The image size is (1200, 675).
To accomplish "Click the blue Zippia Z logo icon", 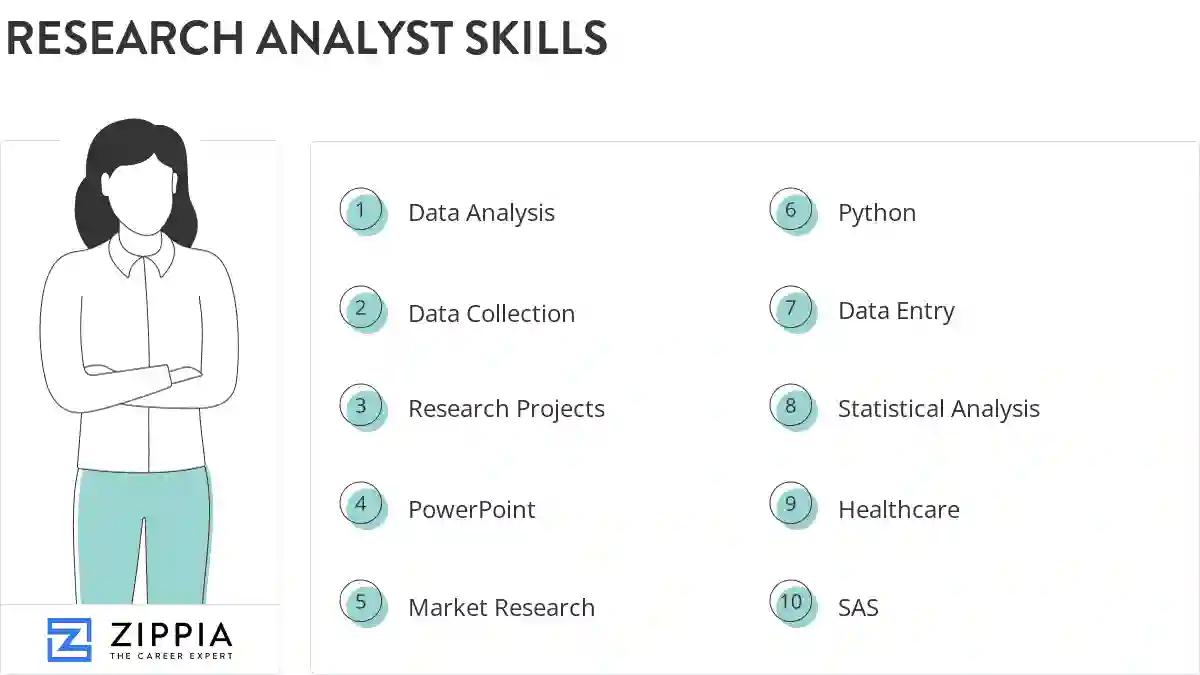I will click(x=69, y=640).
